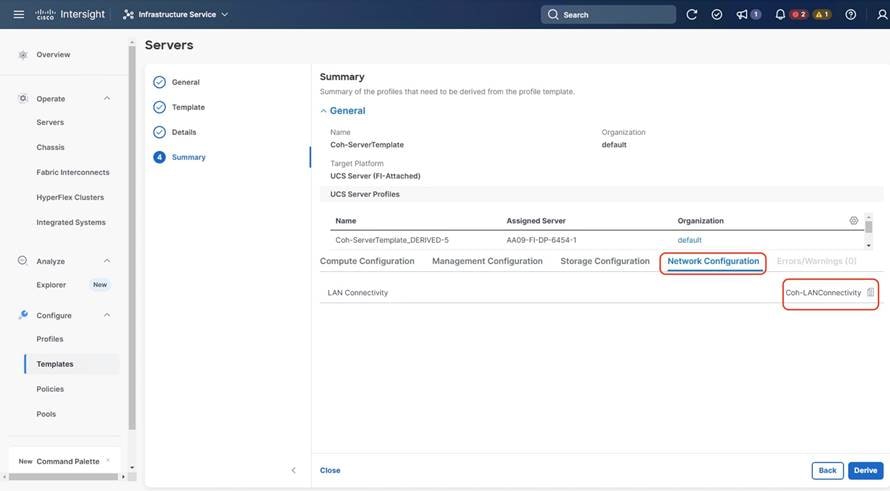Open Integrated Systems in sidebar

71,222
